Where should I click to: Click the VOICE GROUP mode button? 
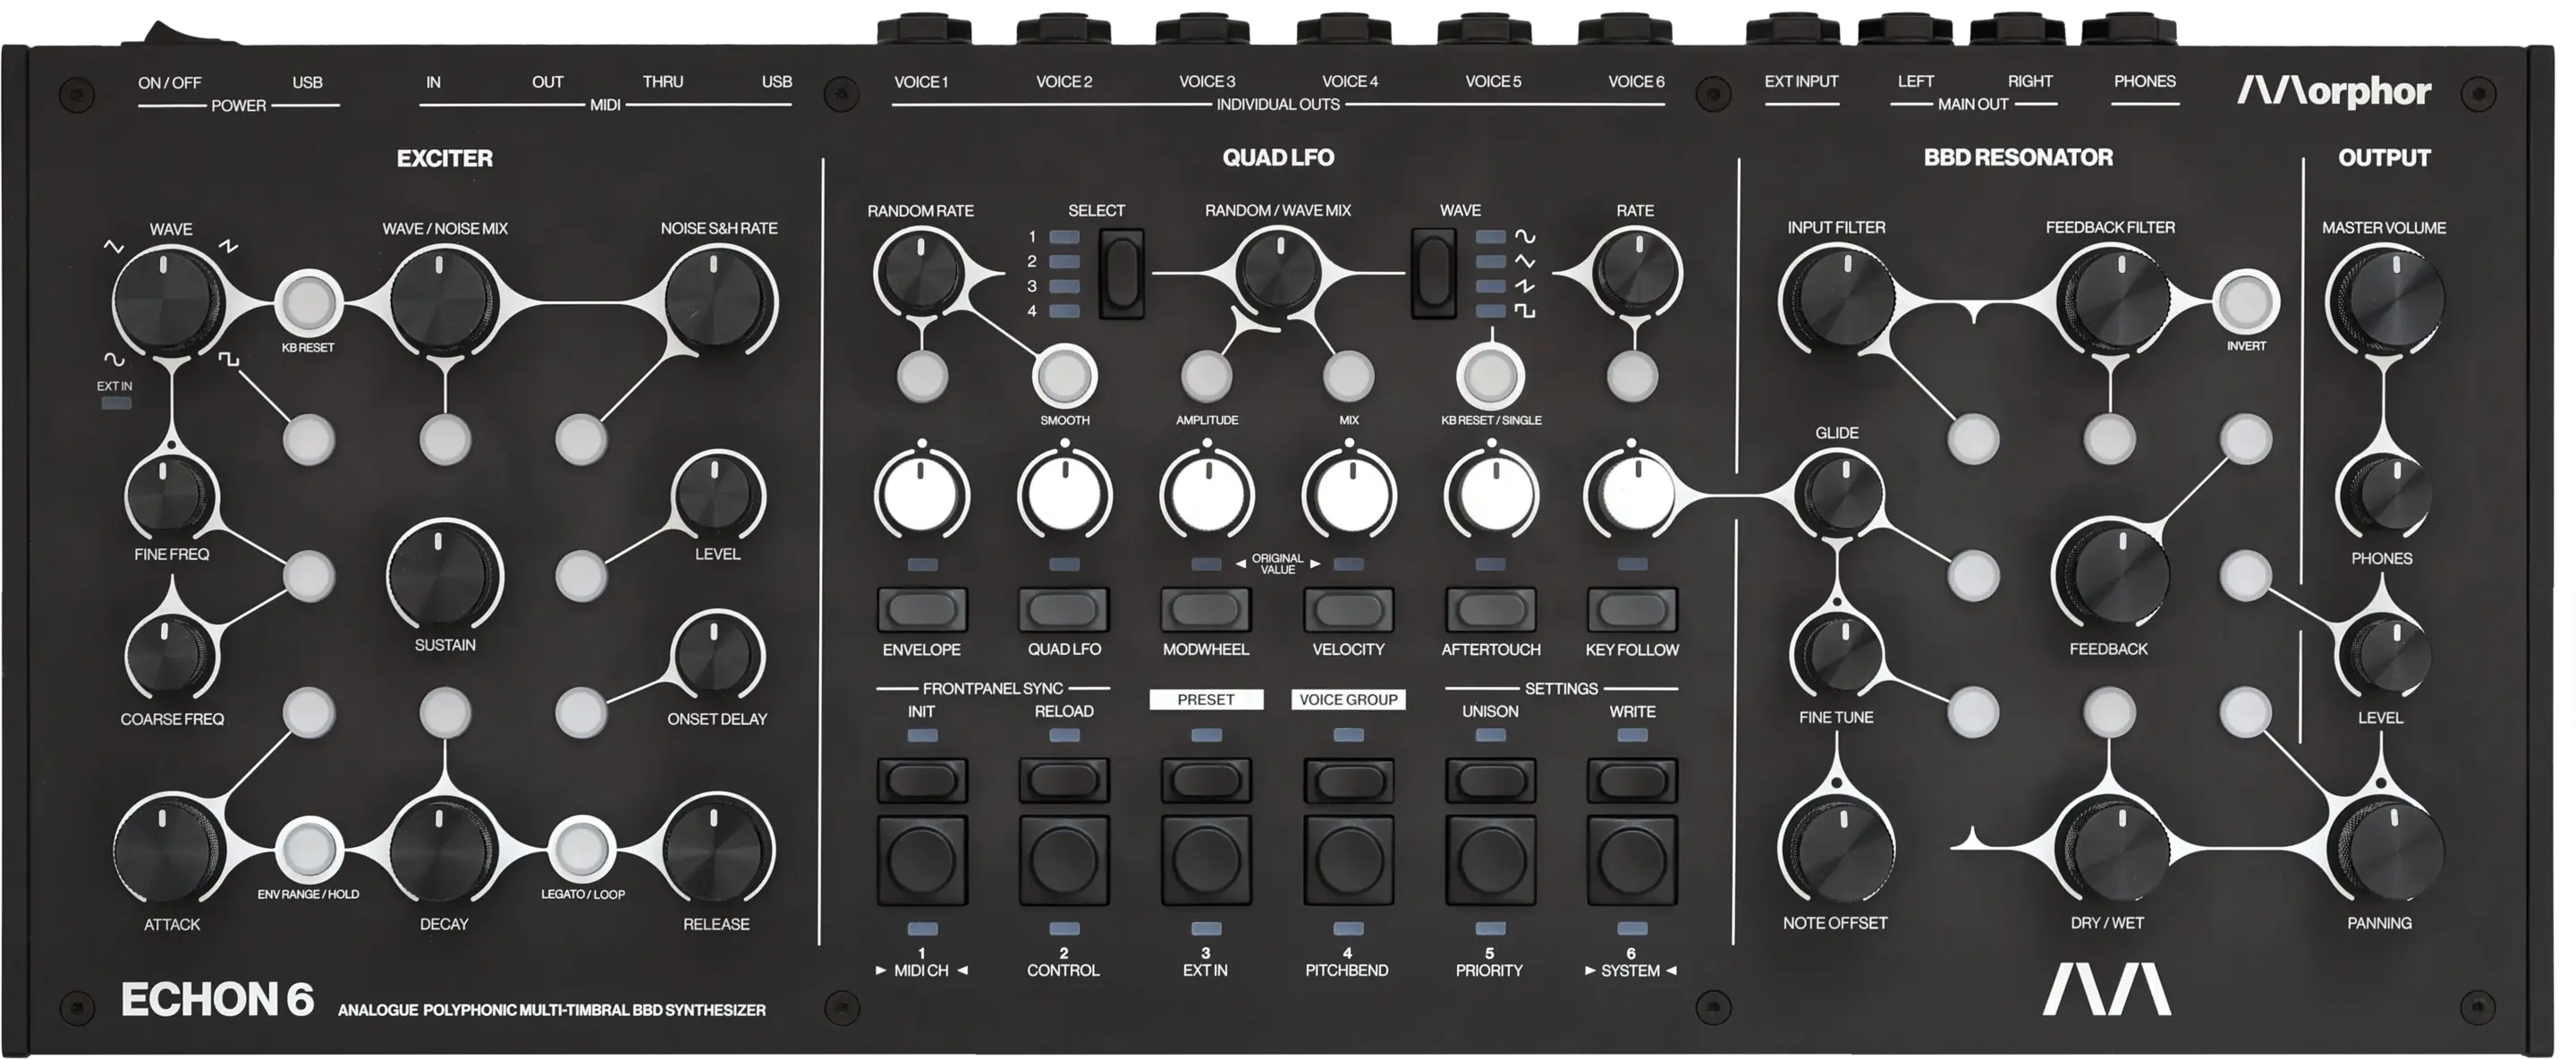tap(1348, 780)
